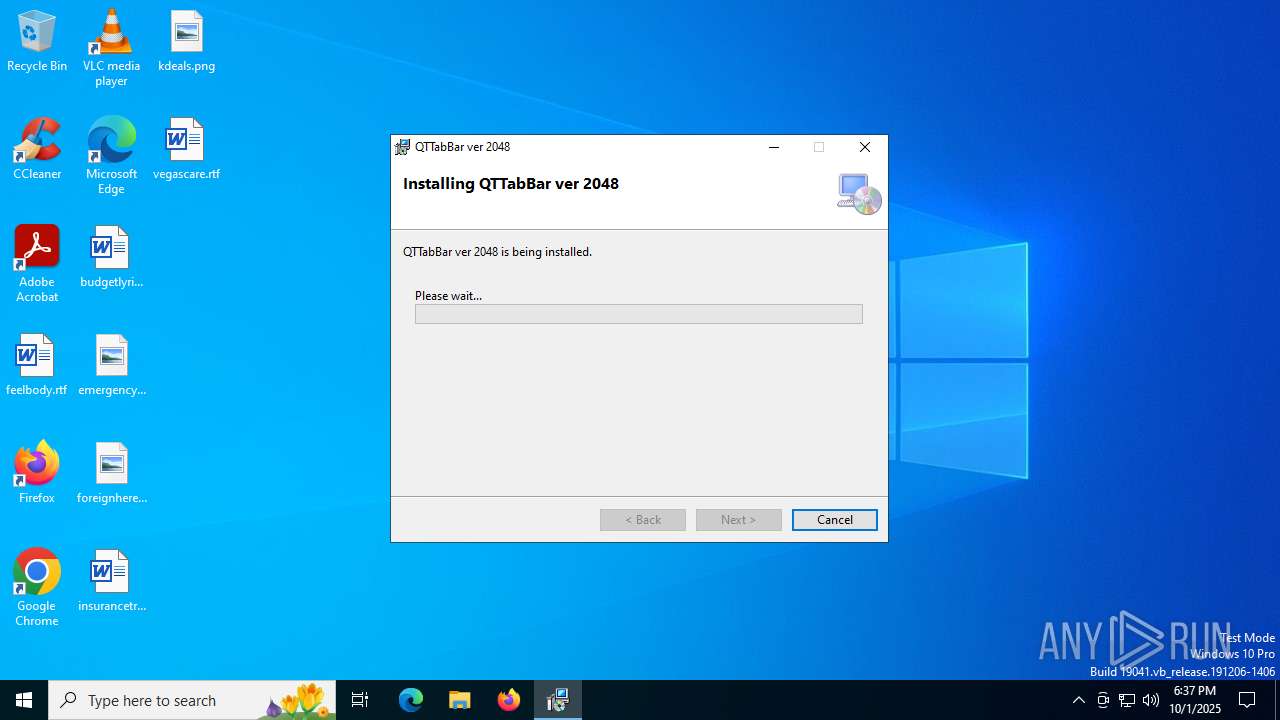Viewport: 1280px width, 720px height.
Task: Close the QTTabBar installer window
Action: coord(865,147)
